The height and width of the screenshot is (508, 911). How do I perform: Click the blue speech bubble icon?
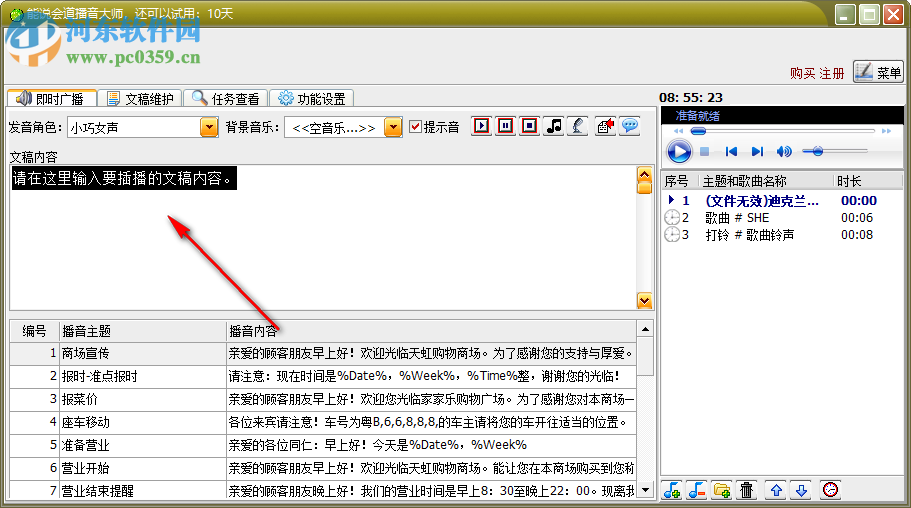click(630, 126)
